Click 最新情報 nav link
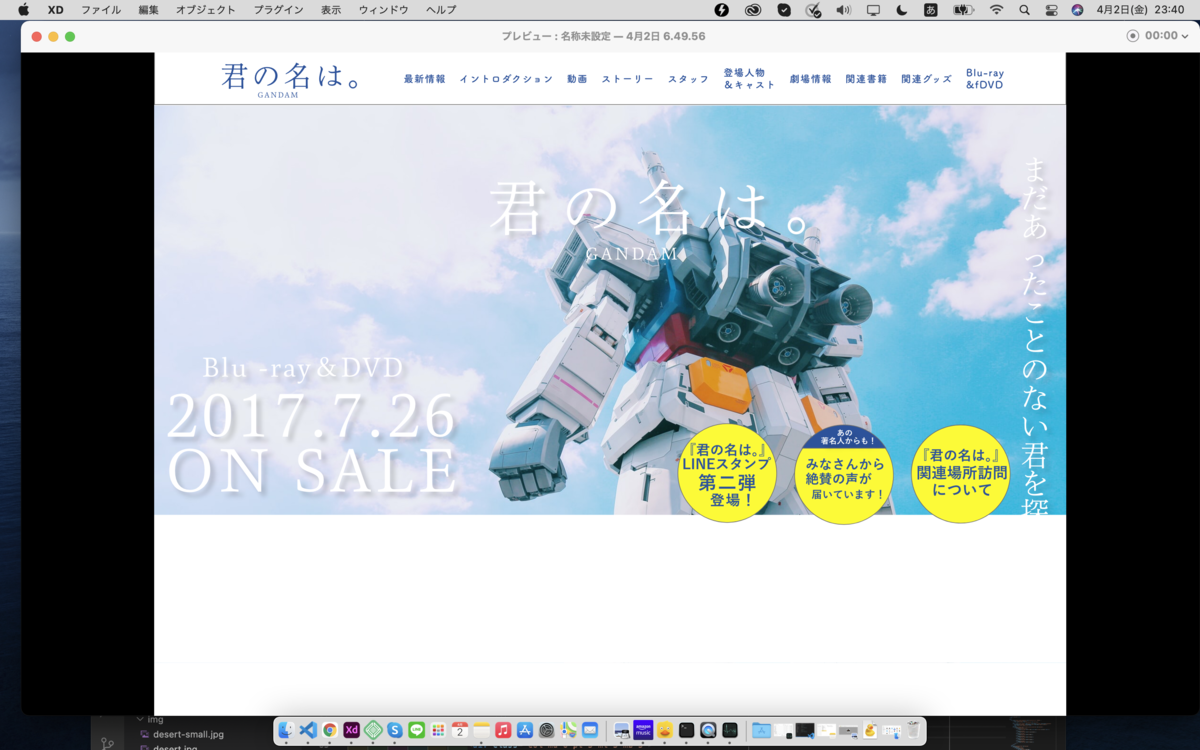 coord(425,79)
